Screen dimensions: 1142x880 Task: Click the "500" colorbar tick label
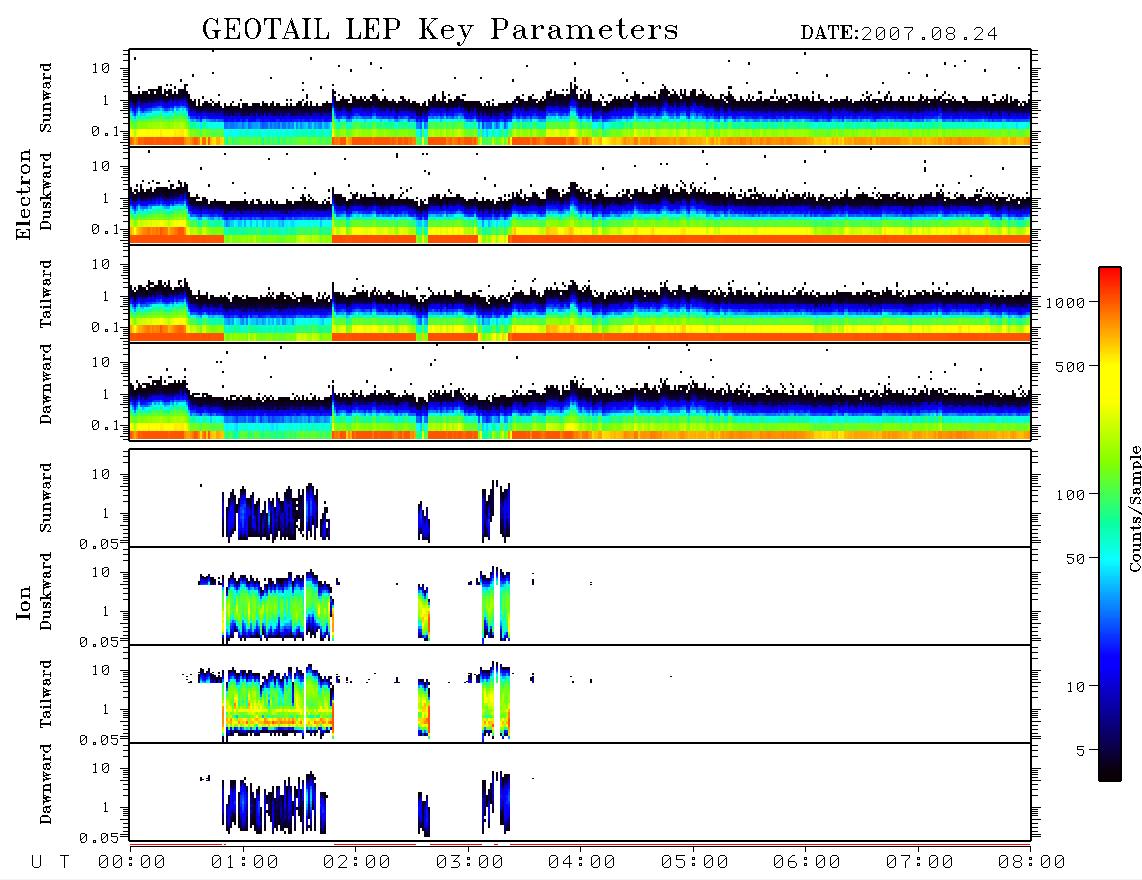(1071, 367)
